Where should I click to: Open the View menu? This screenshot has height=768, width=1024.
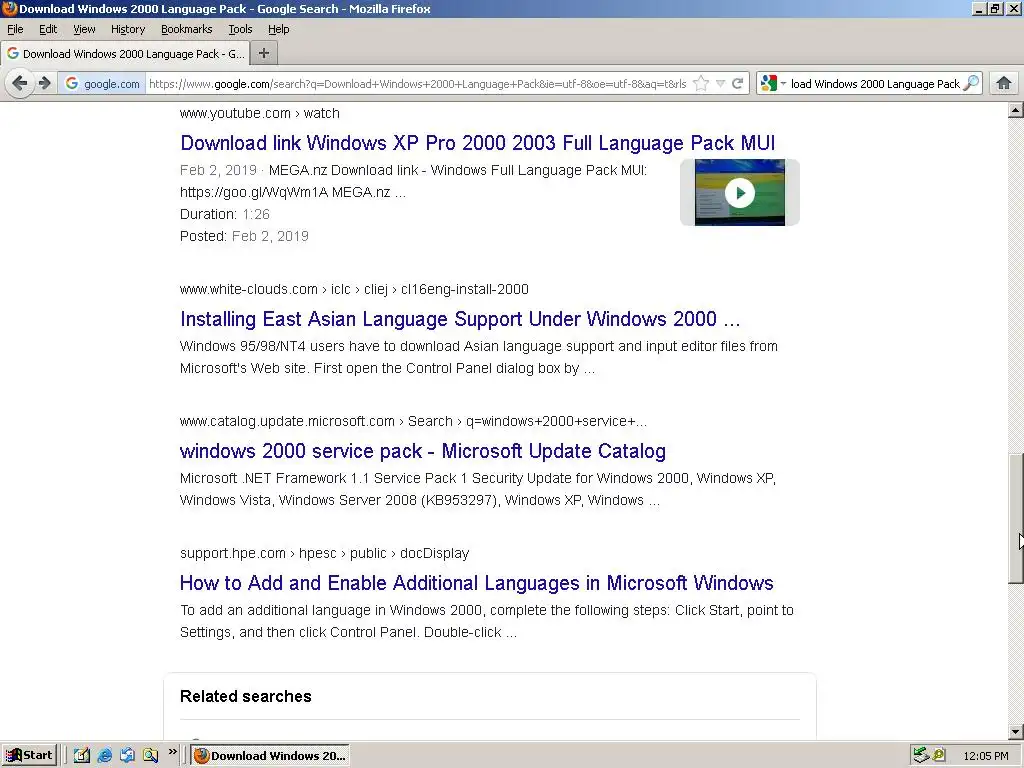coord(84,29)
